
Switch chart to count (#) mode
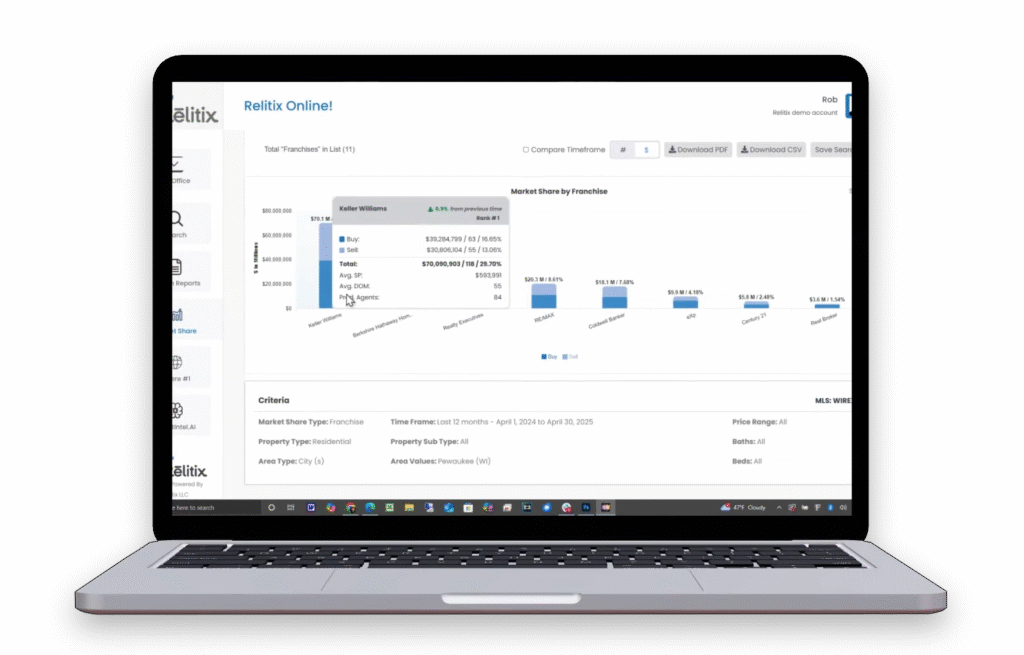(623, 150)
